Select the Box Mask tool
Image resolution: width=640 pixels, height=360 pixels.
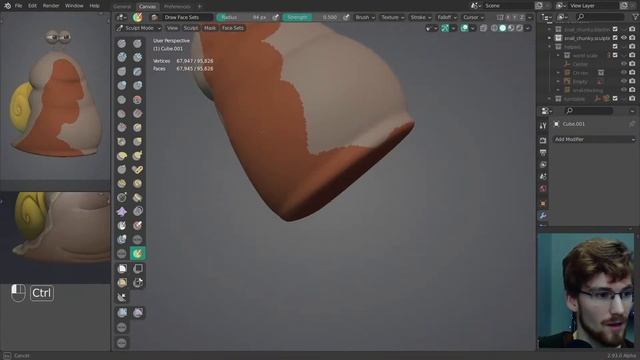tap(122, 269)
